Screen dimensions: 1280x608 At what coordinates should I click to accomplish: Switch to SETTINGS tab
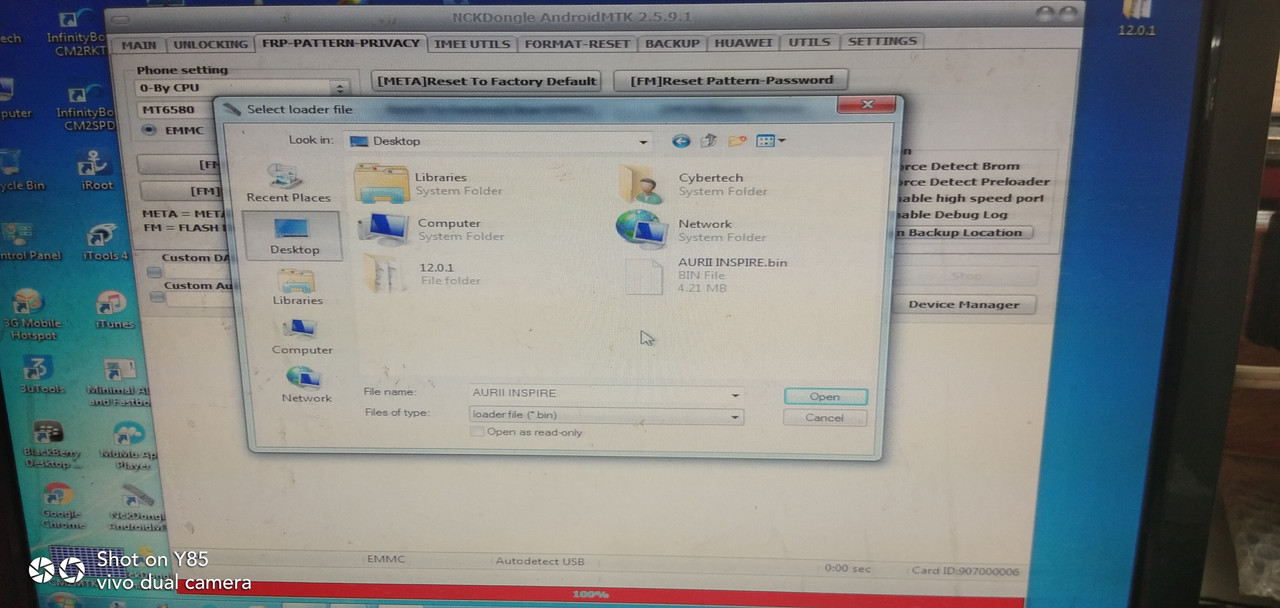click(x=882, y=41)
